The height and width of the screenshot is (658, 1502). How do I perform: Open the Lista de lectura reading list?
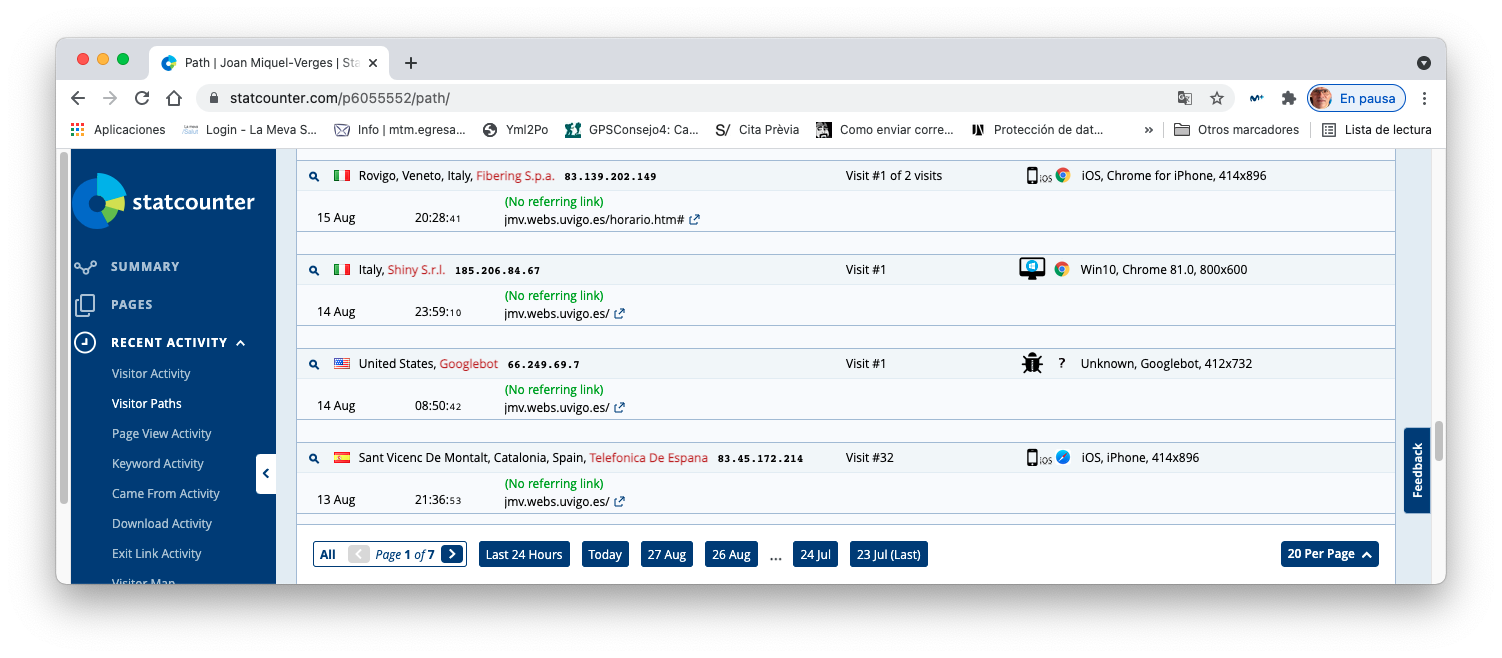(1377, 130)
